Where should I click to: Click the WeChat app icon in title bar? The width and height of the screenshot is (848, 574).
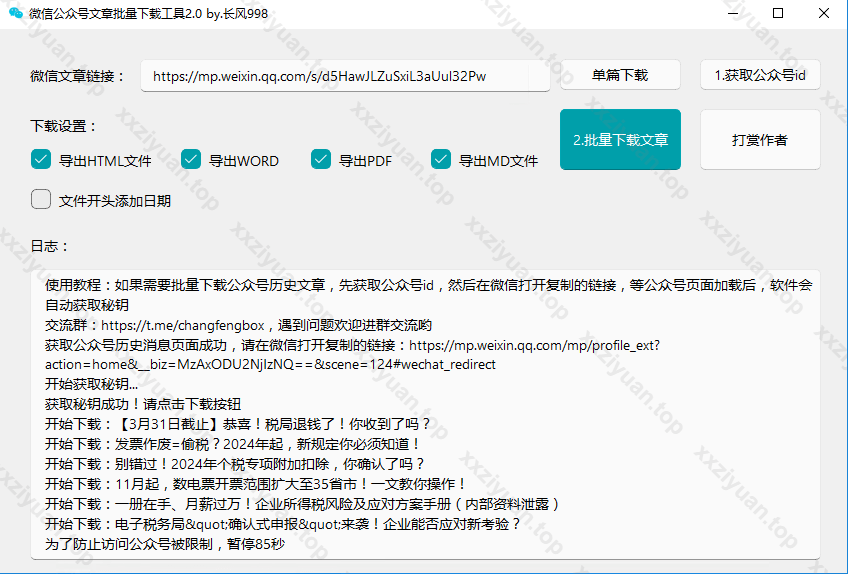pyautogui.click(x=16, y=14)
